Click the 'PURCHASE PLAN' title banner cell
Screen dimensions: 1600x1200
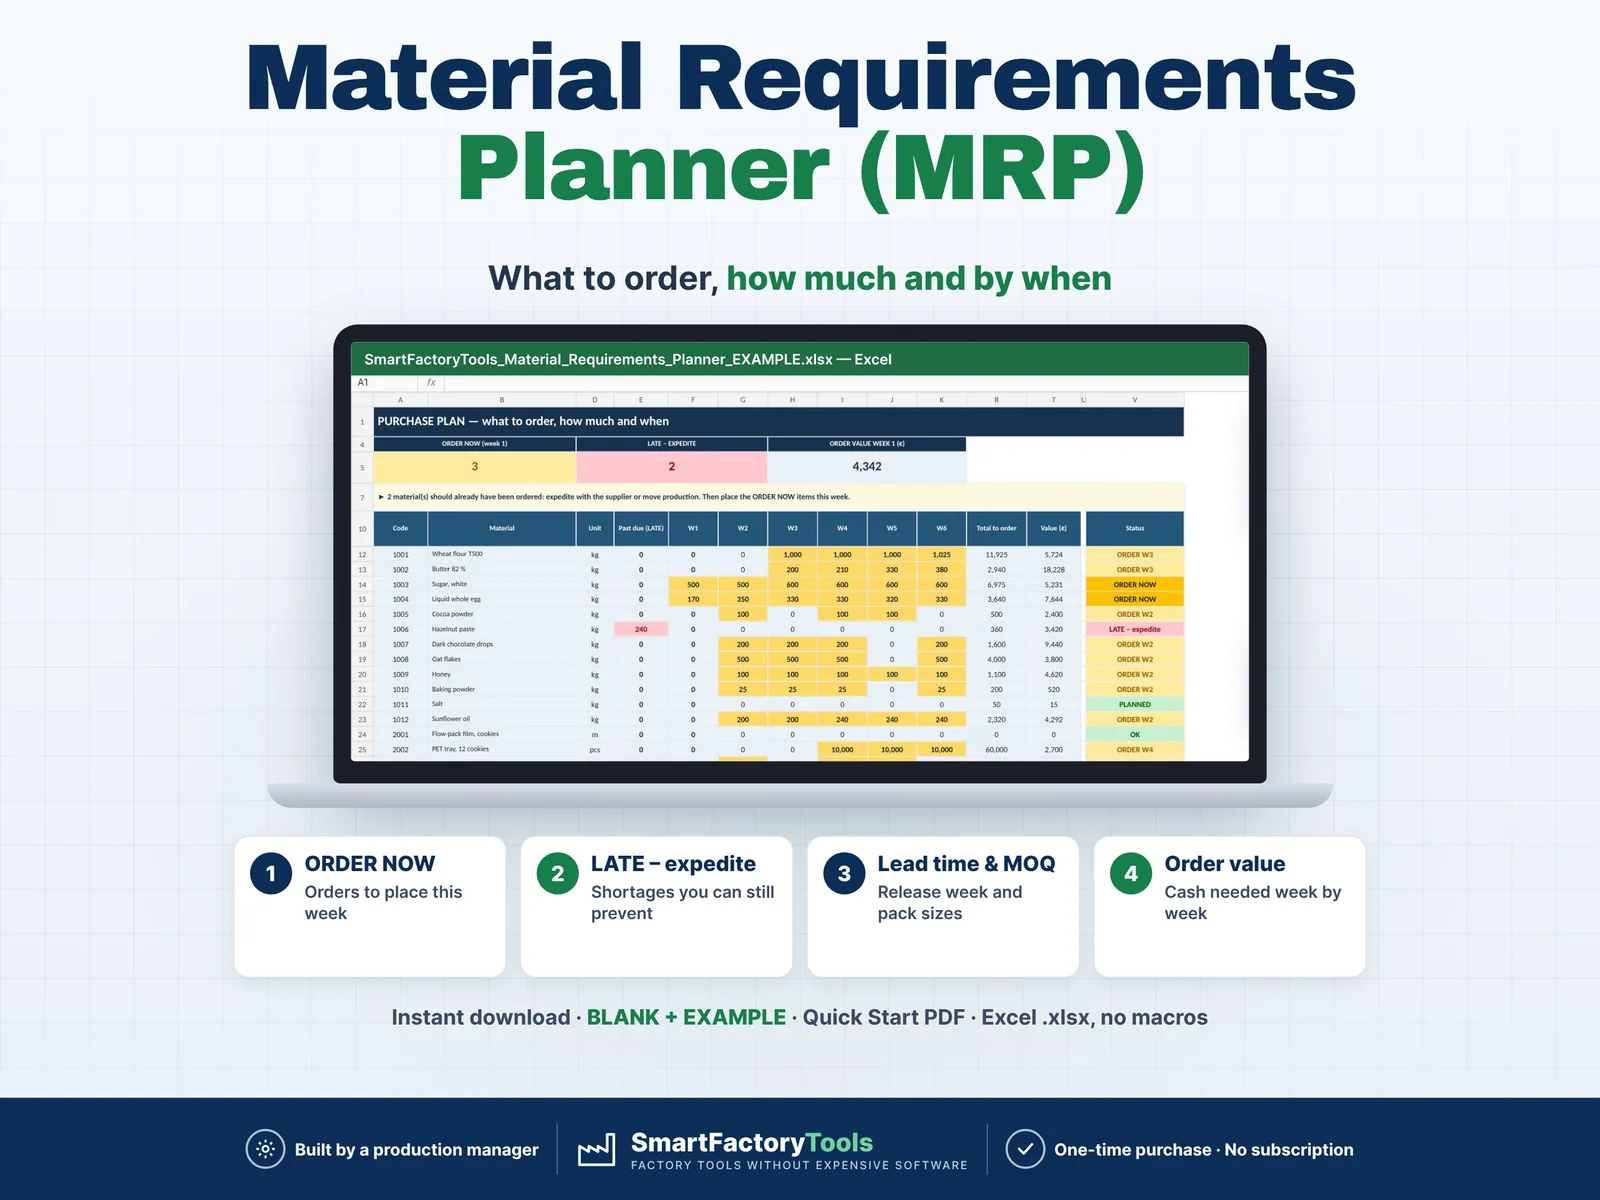779,421
